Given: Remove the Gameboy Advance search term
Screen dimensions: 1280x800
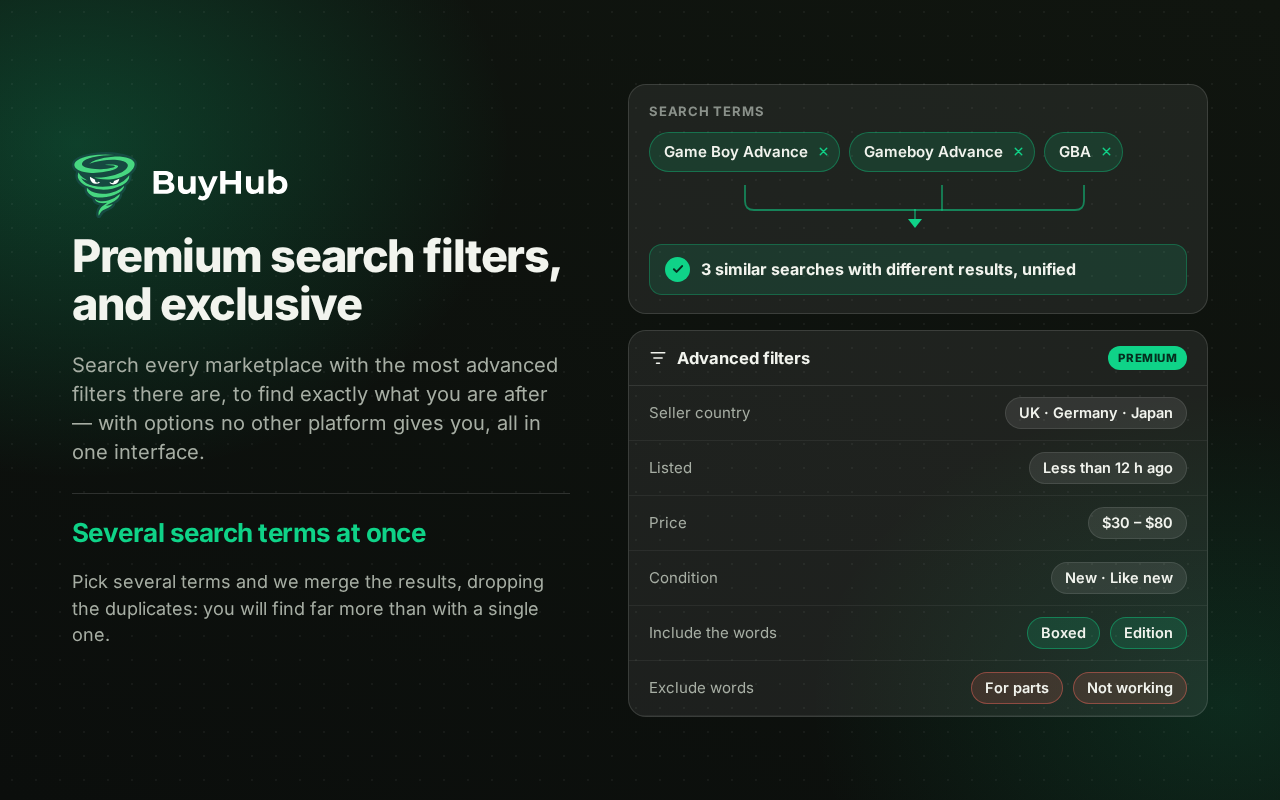Looking at the screenshot, I should pyautogui.click(x=1018, y=152).
